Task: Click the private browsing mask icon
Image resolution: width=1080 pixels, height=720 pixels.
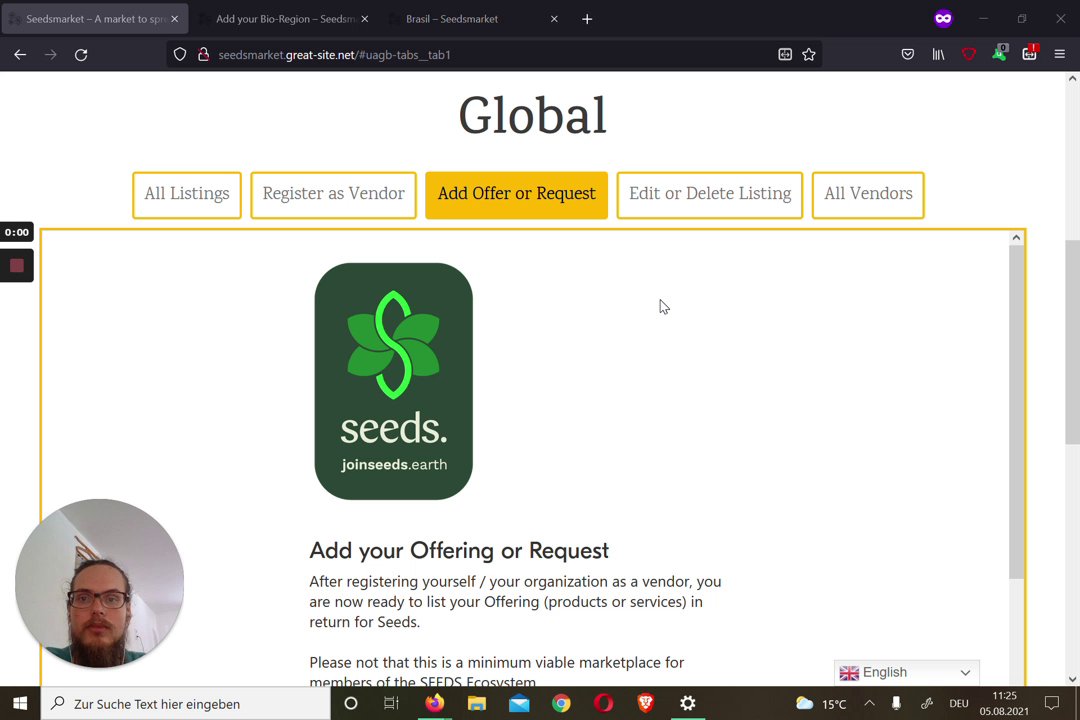Action: coord(943,19)
